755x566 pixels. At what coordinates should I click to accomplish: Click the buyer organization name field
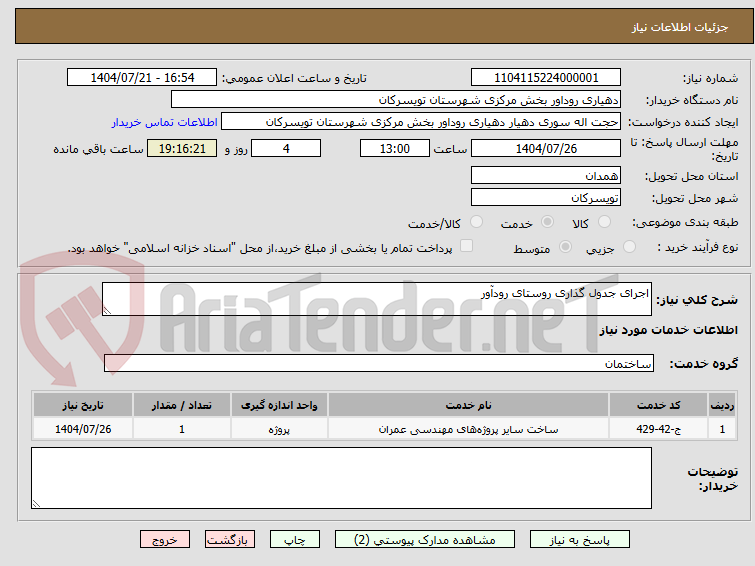point(396,100)
